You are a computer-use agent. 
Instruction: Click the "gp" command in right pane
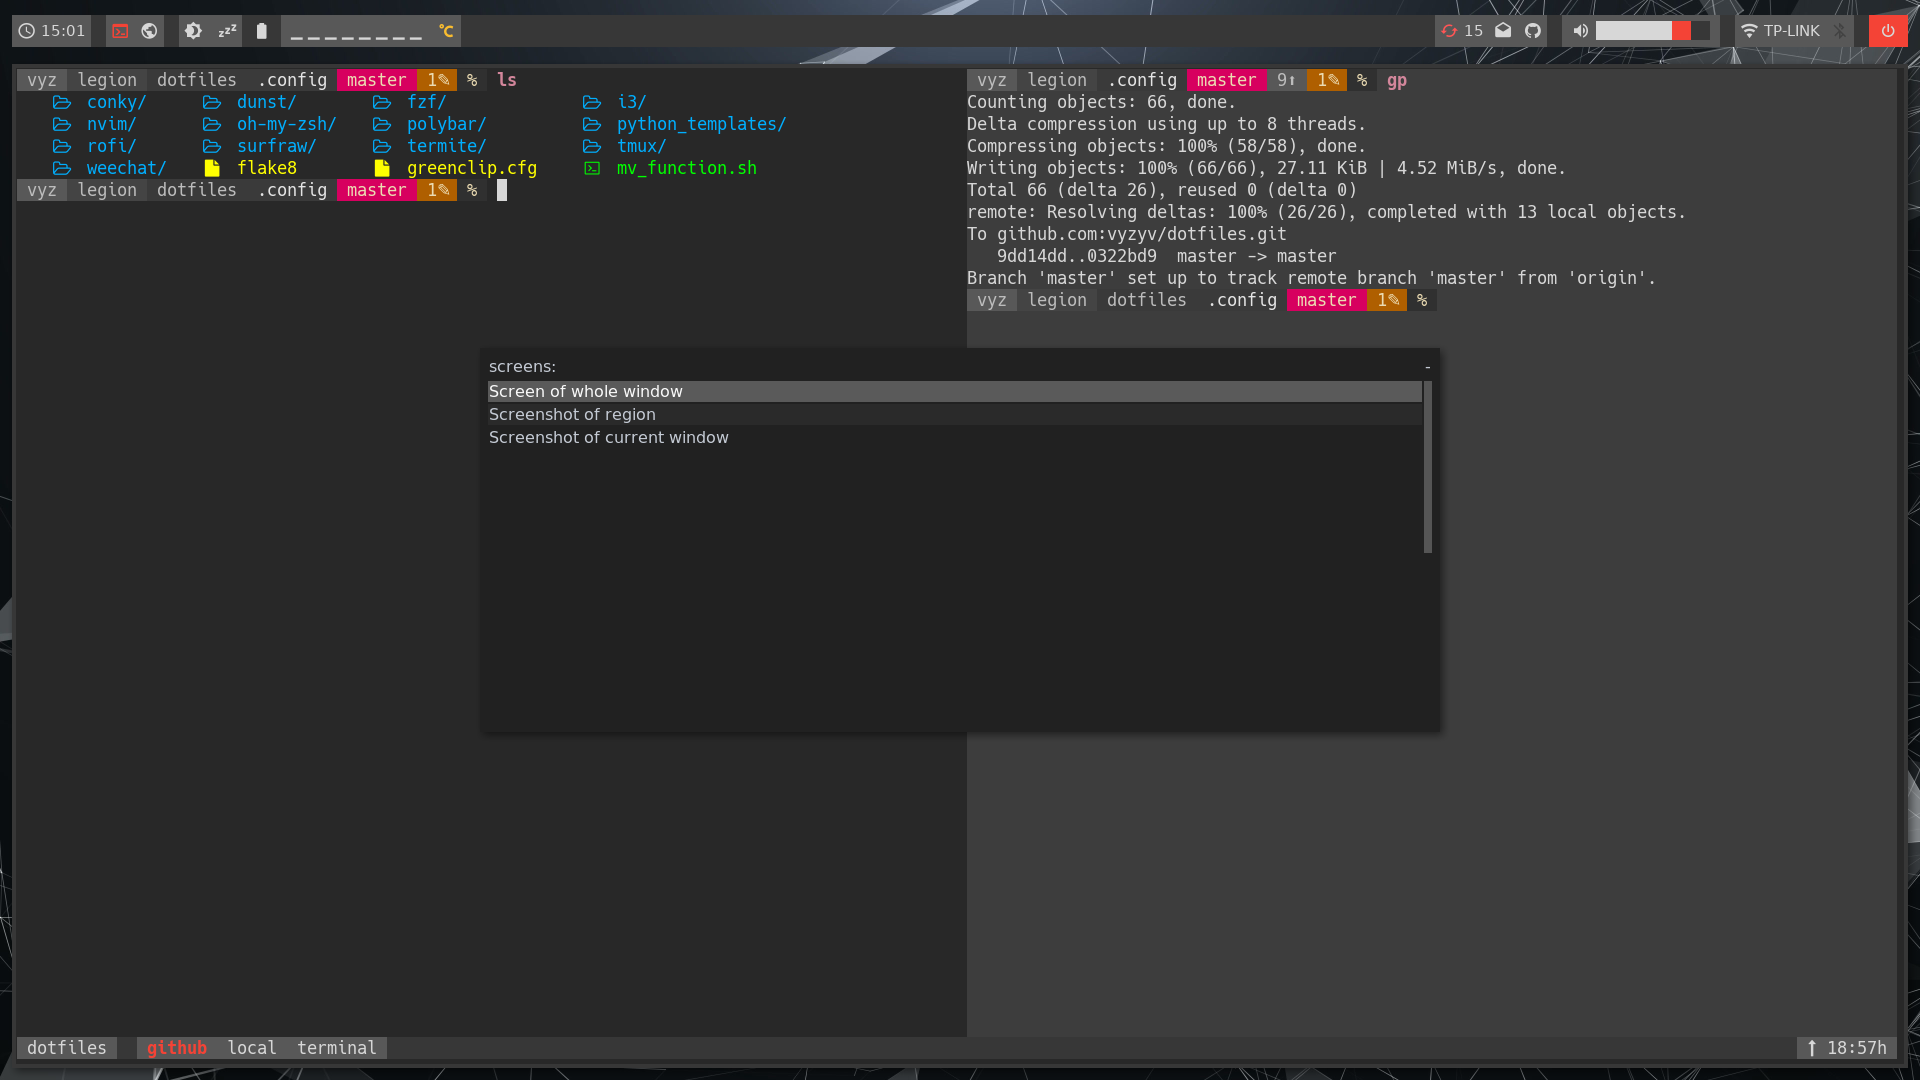[1397, 80]
